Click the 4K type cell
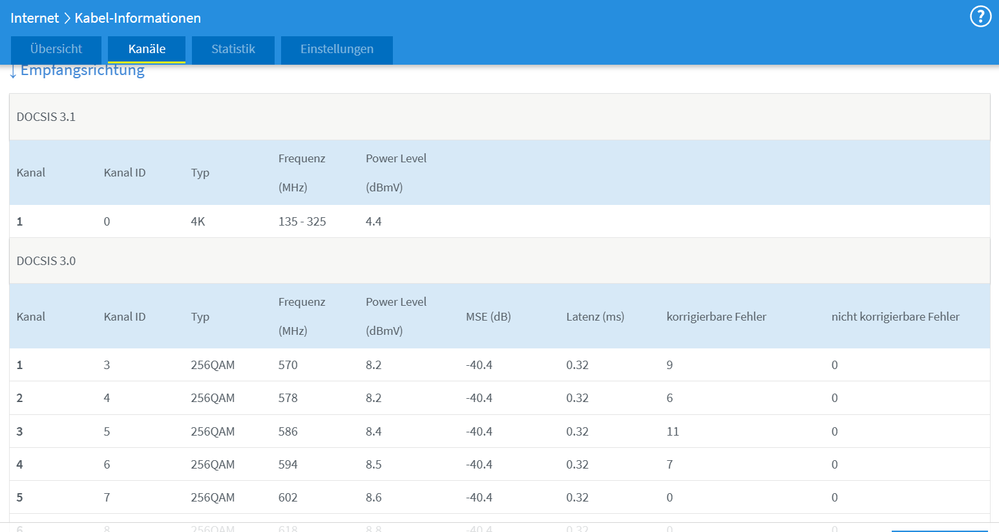Screen dimensions: 999x532 pos(197,221)
